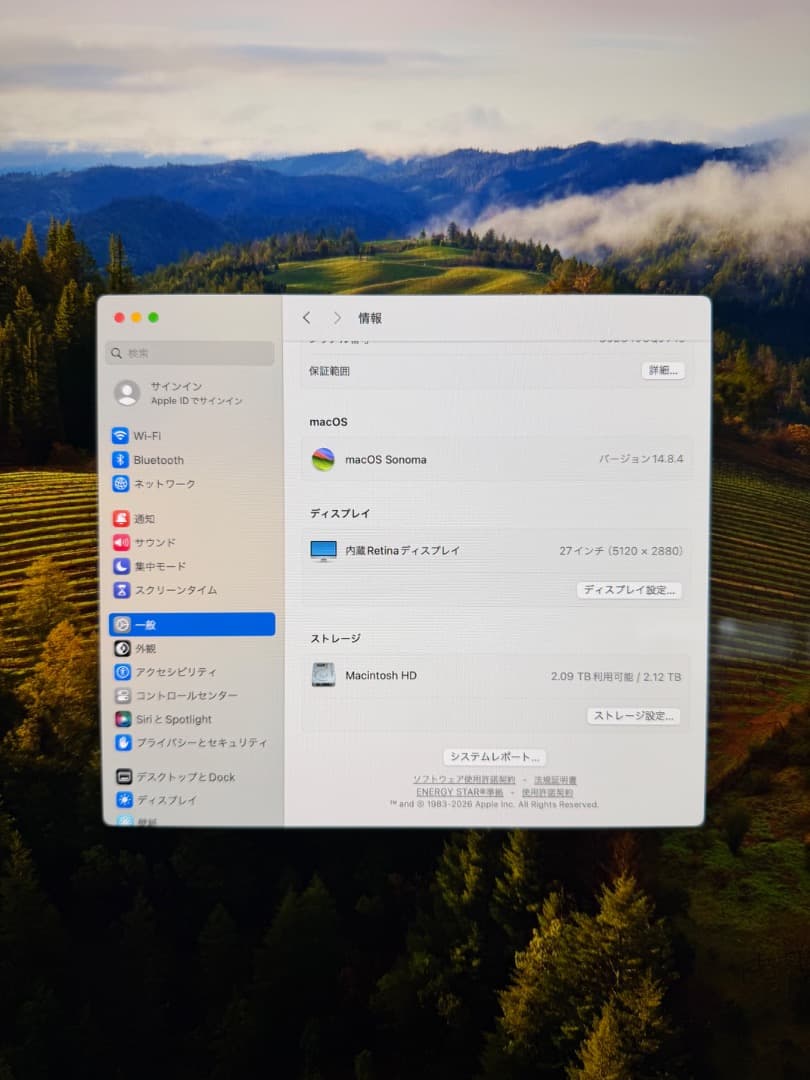Open Bluetooth settings icon
810x1080 pixels.
pos(121,459)
